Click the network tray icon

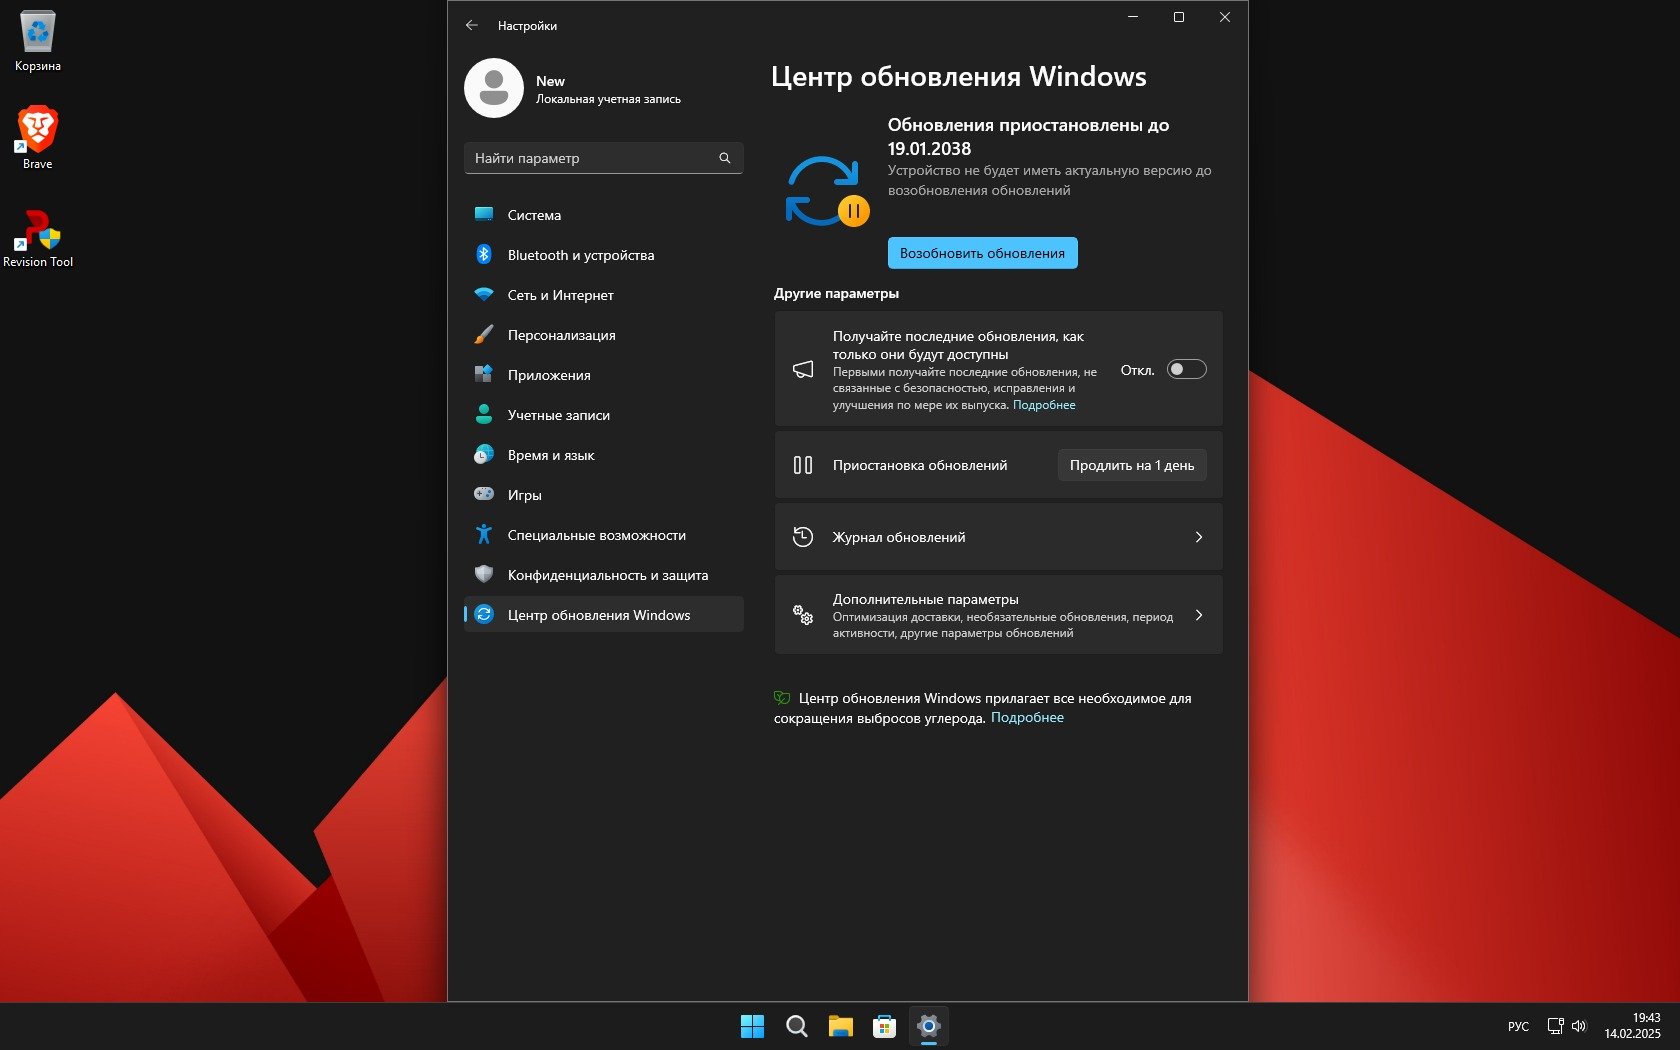(x=1555, y=1026)
